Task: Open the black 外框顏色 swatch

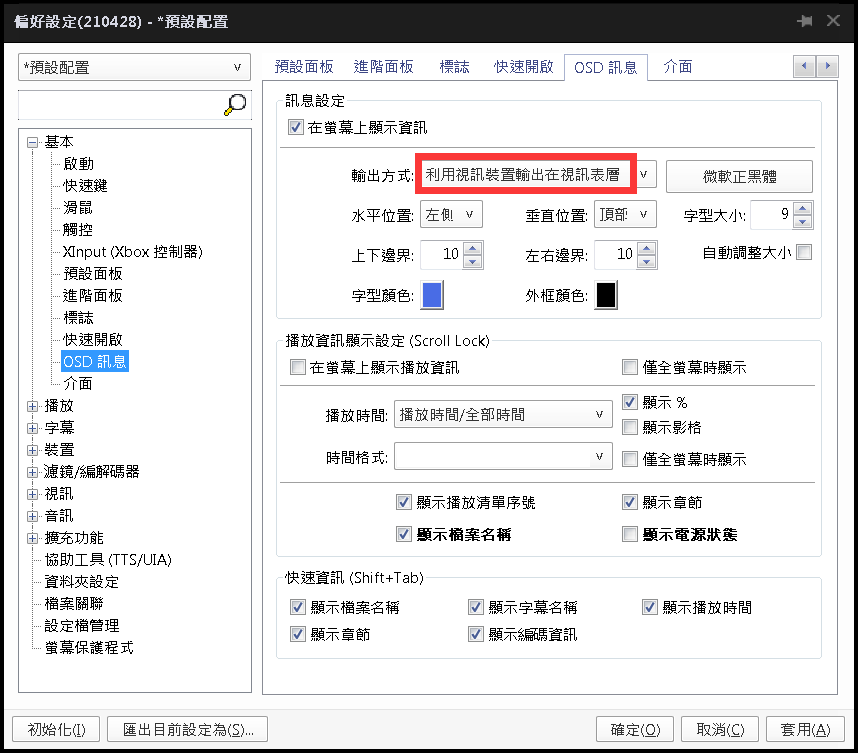Action: pos(606,295)
